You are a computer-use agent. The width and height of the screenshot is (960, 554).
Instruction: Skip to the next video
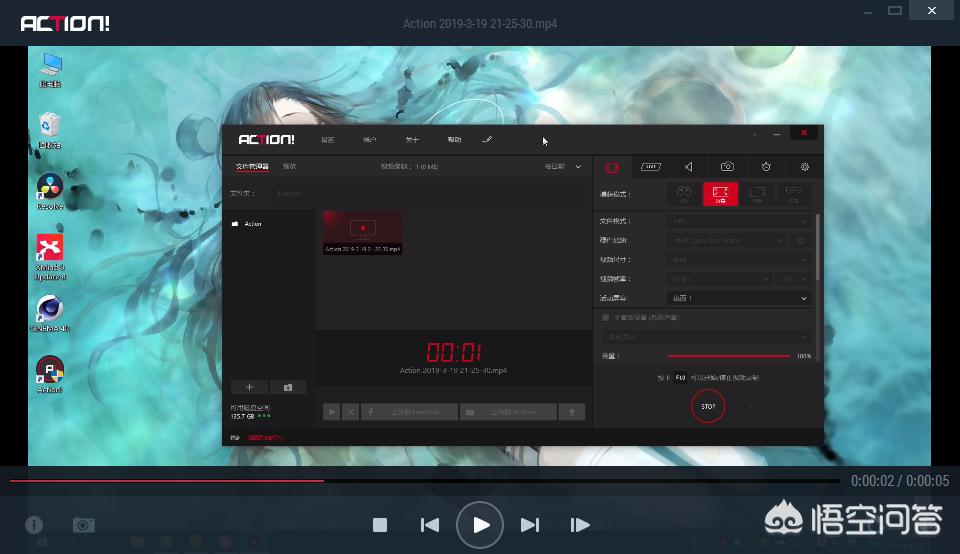[x=530, y=525]
